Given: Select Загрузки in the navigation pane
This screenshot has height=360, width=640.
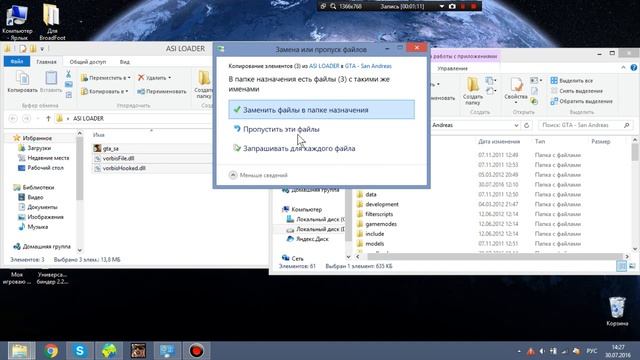Looking at the screenshot, I should (x=35, y=148).
